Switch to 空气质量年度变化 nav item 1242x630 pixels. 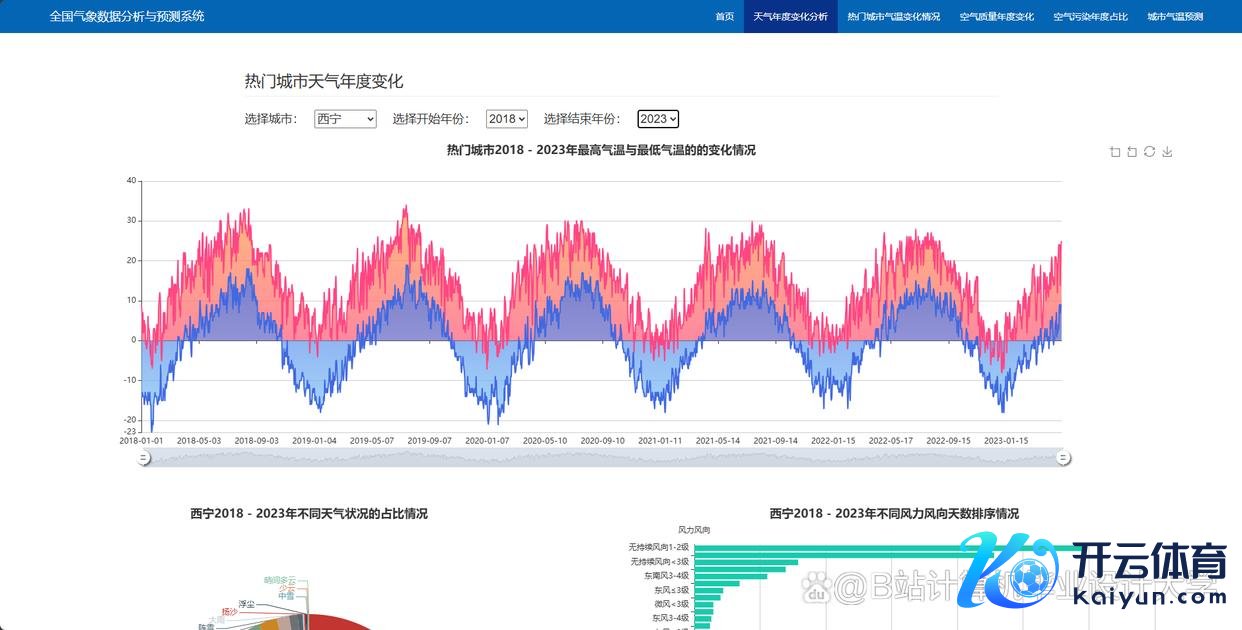[x=996, y=17]
